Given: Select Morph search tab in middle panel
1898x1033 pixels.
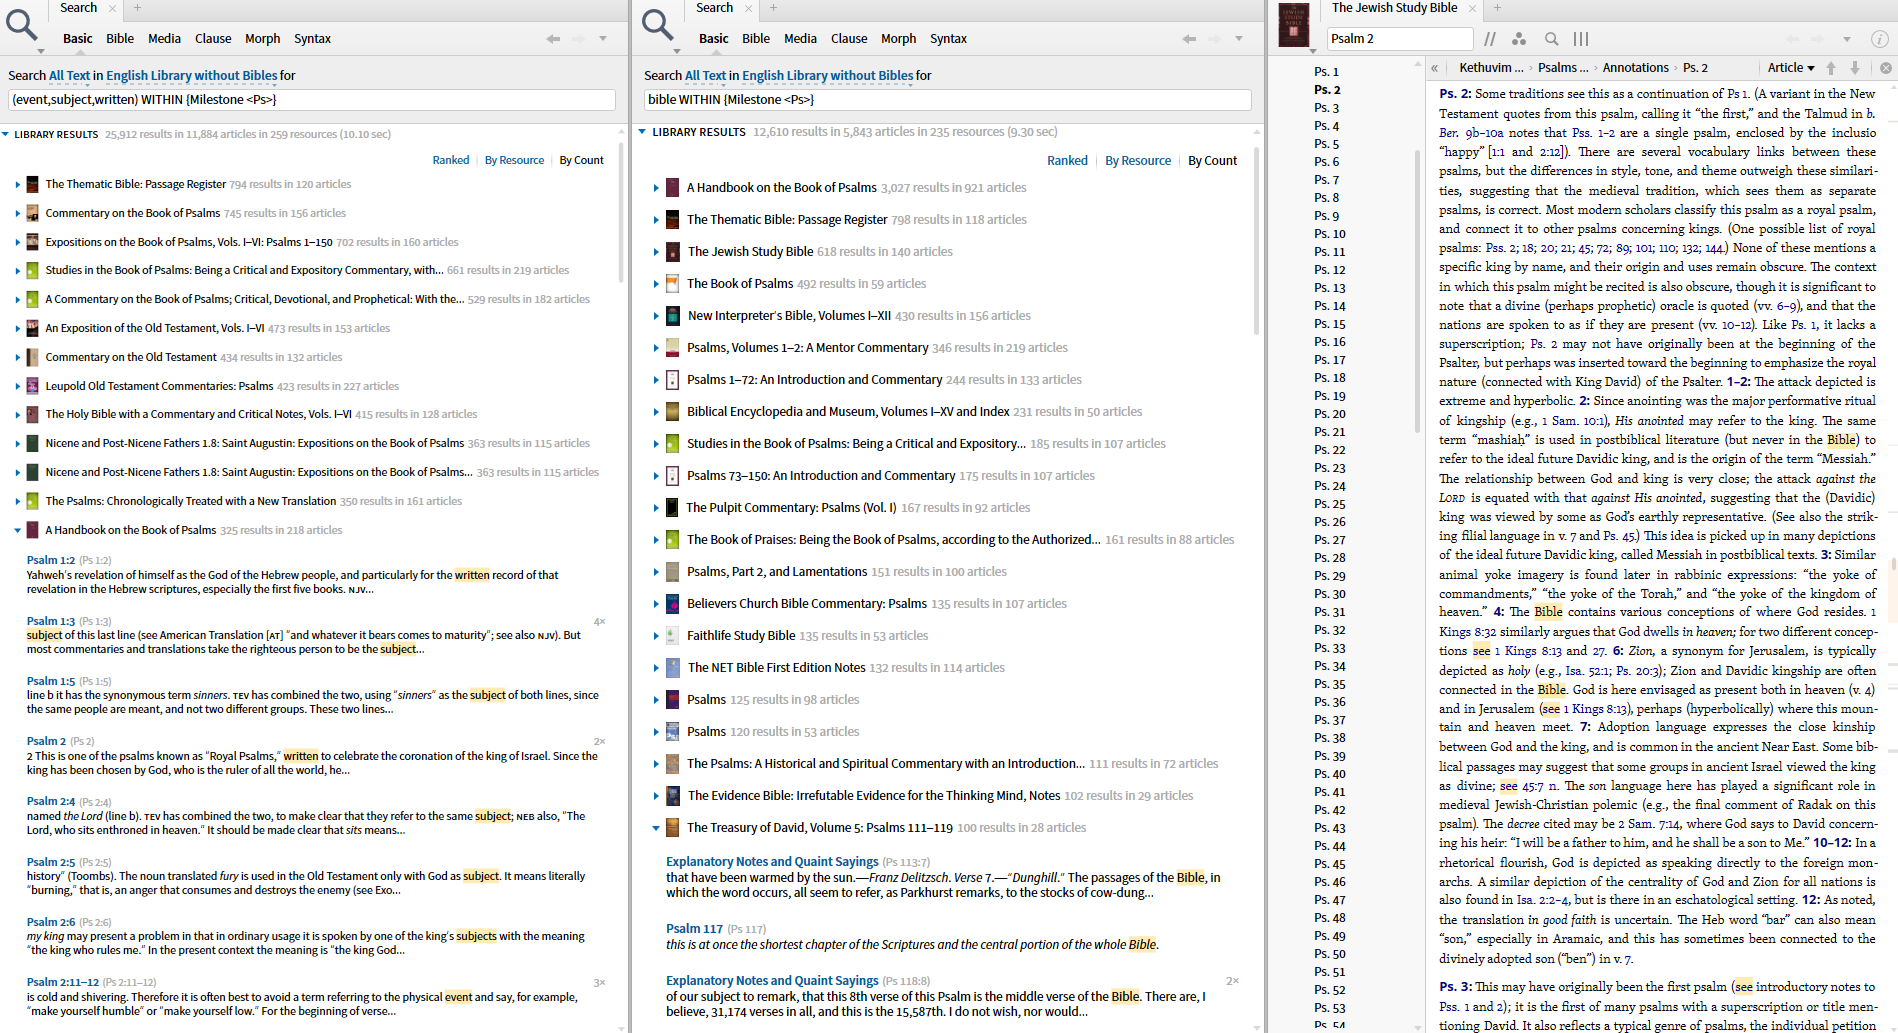Looking at the screenshot, I should 898,39.
